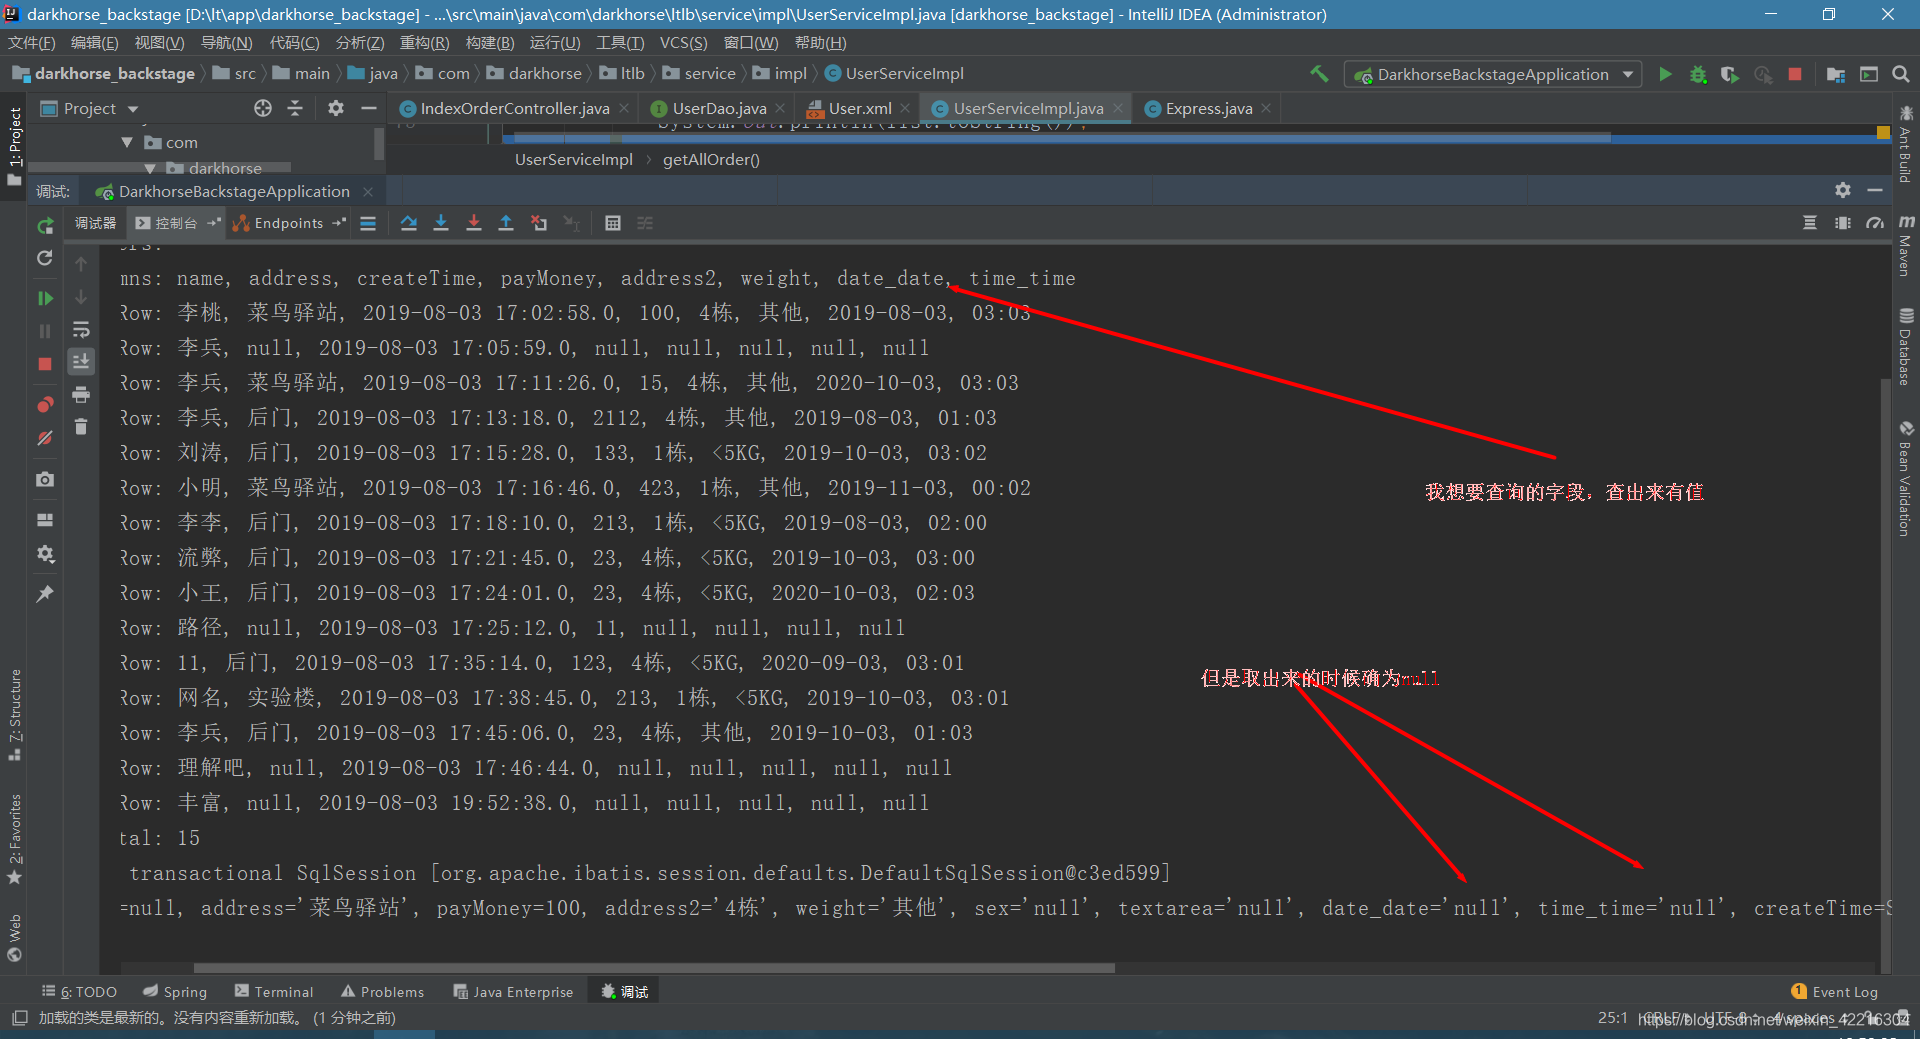This screenshot has height=1039, width=1920.
Task: Run DarkhorseBackstageApplication with green play icon
Action: click(x=1665, y=74)
